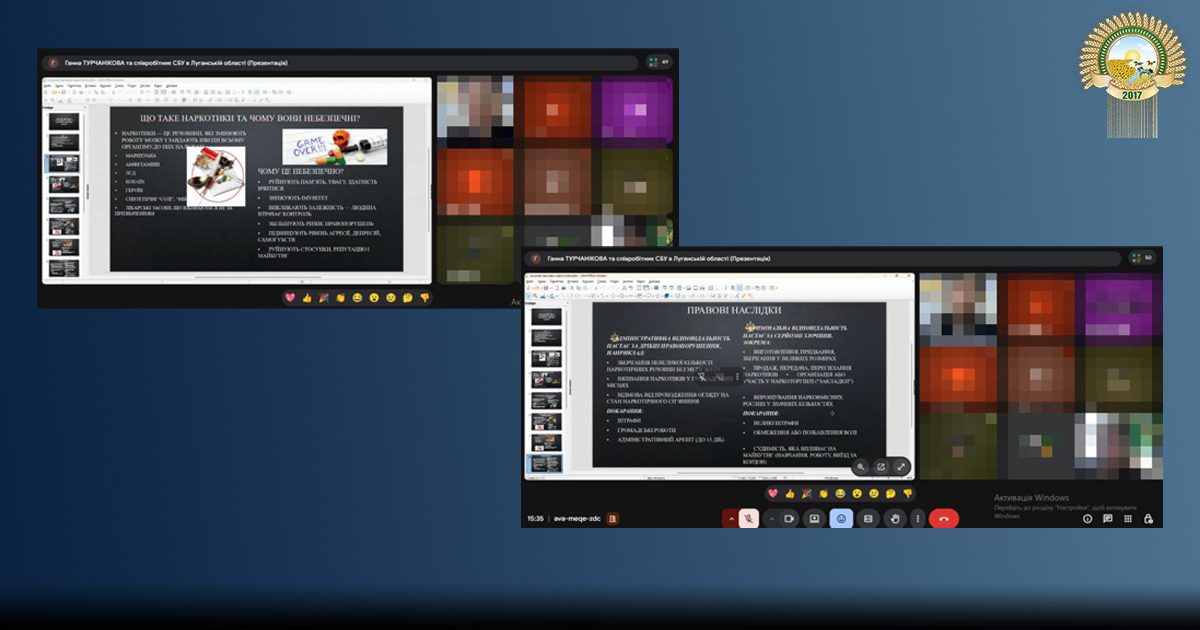The height and width of the screenshot is (630, 1200).
Task: Turn on captions in the call bar
Action: click(868, 519)
